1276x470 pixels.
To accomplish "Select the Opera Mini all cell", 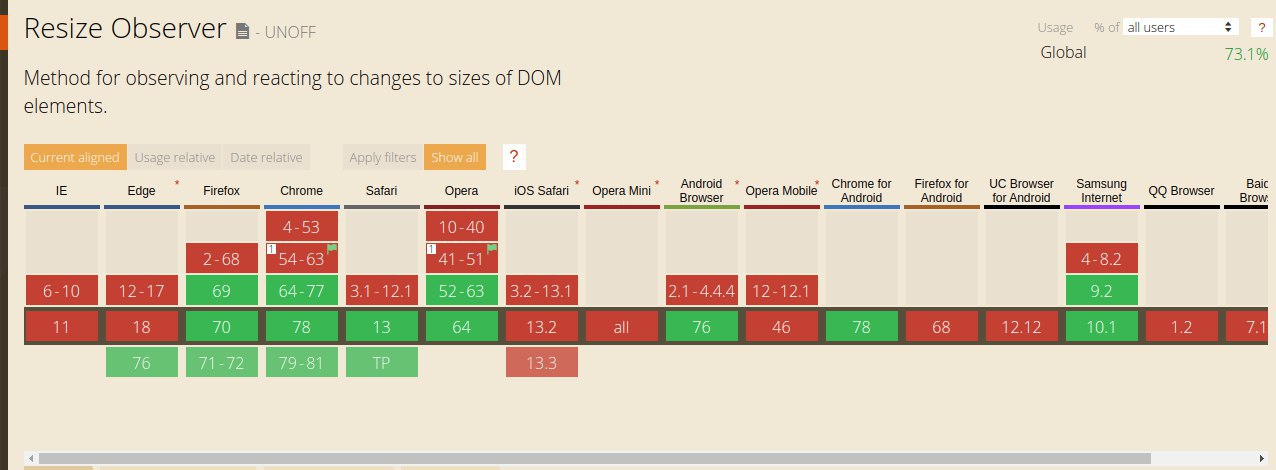I will (622, 326).
